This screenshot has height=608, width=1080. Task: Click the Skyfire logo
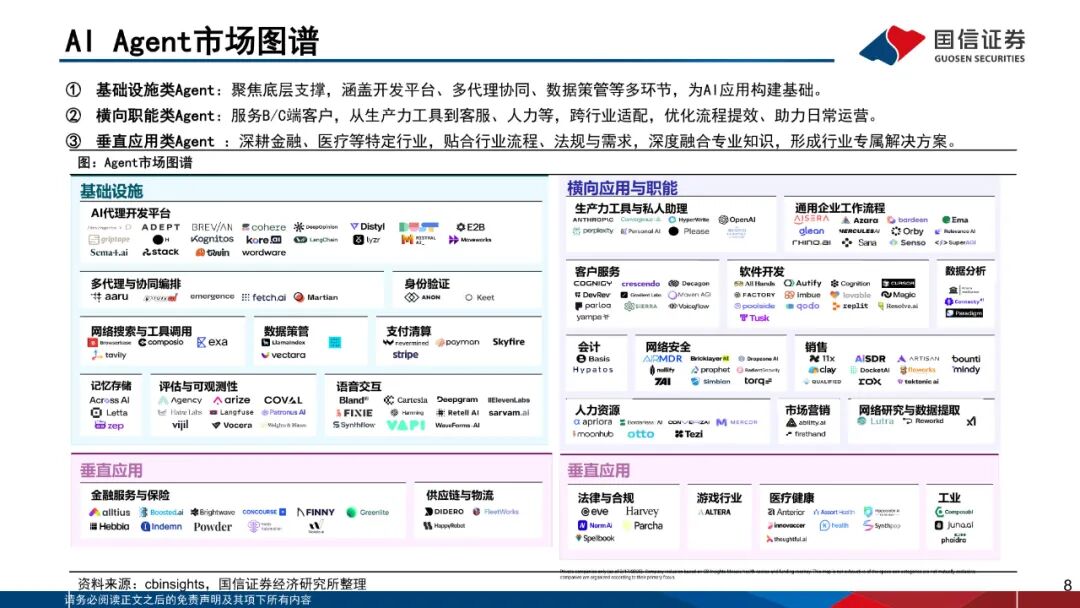tap(508, 342)
